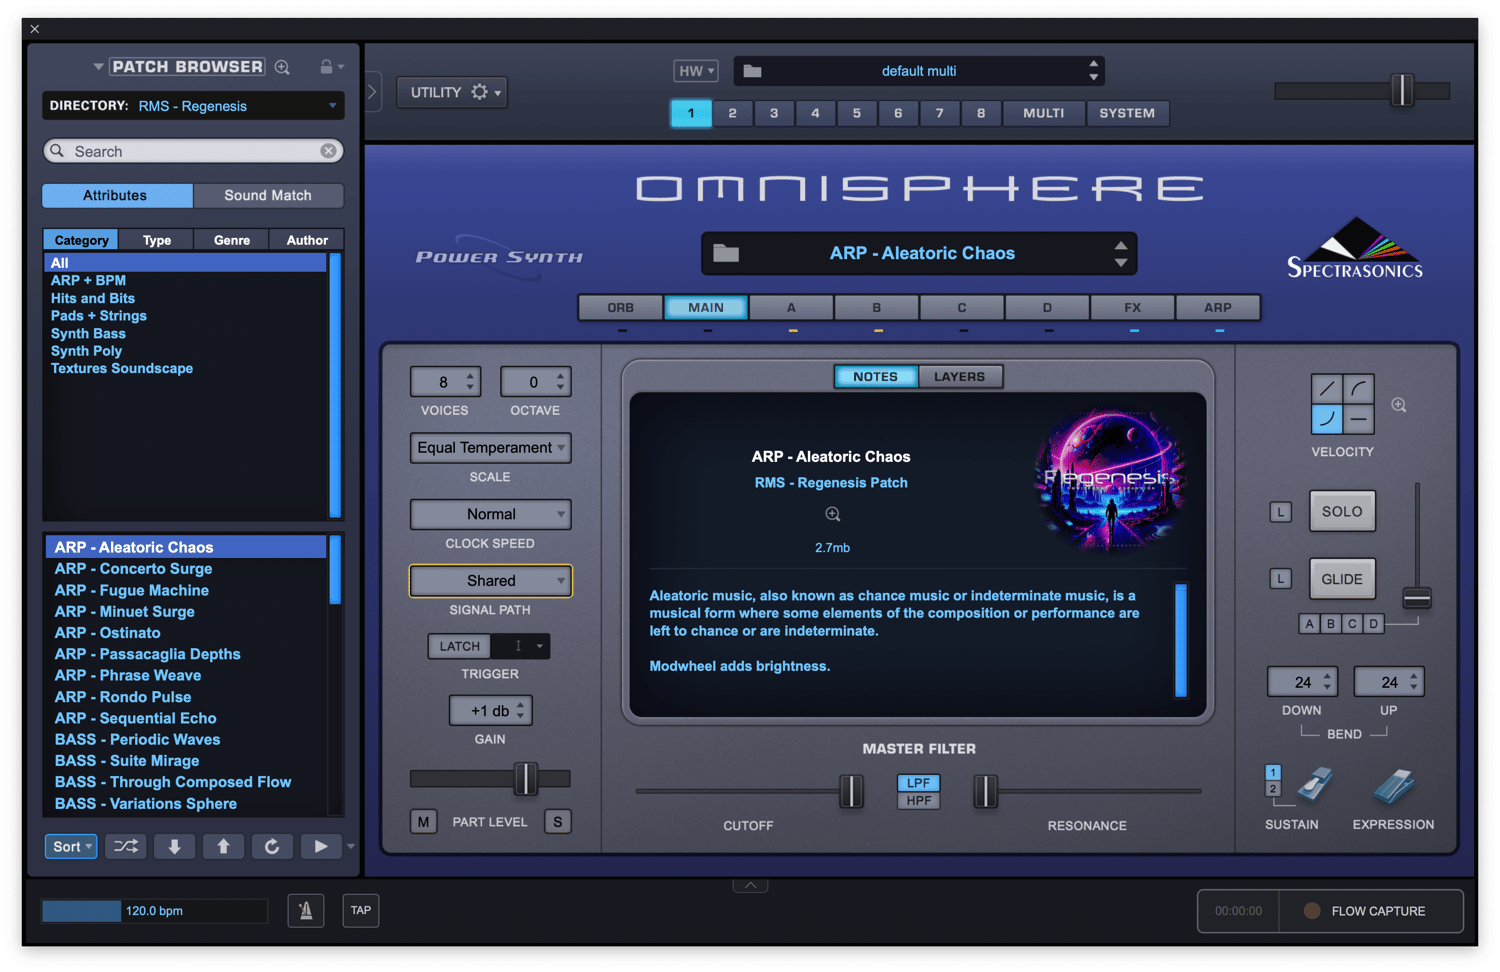Mute the part with M button
The image size is (1500, 972).
click(423, 822)
